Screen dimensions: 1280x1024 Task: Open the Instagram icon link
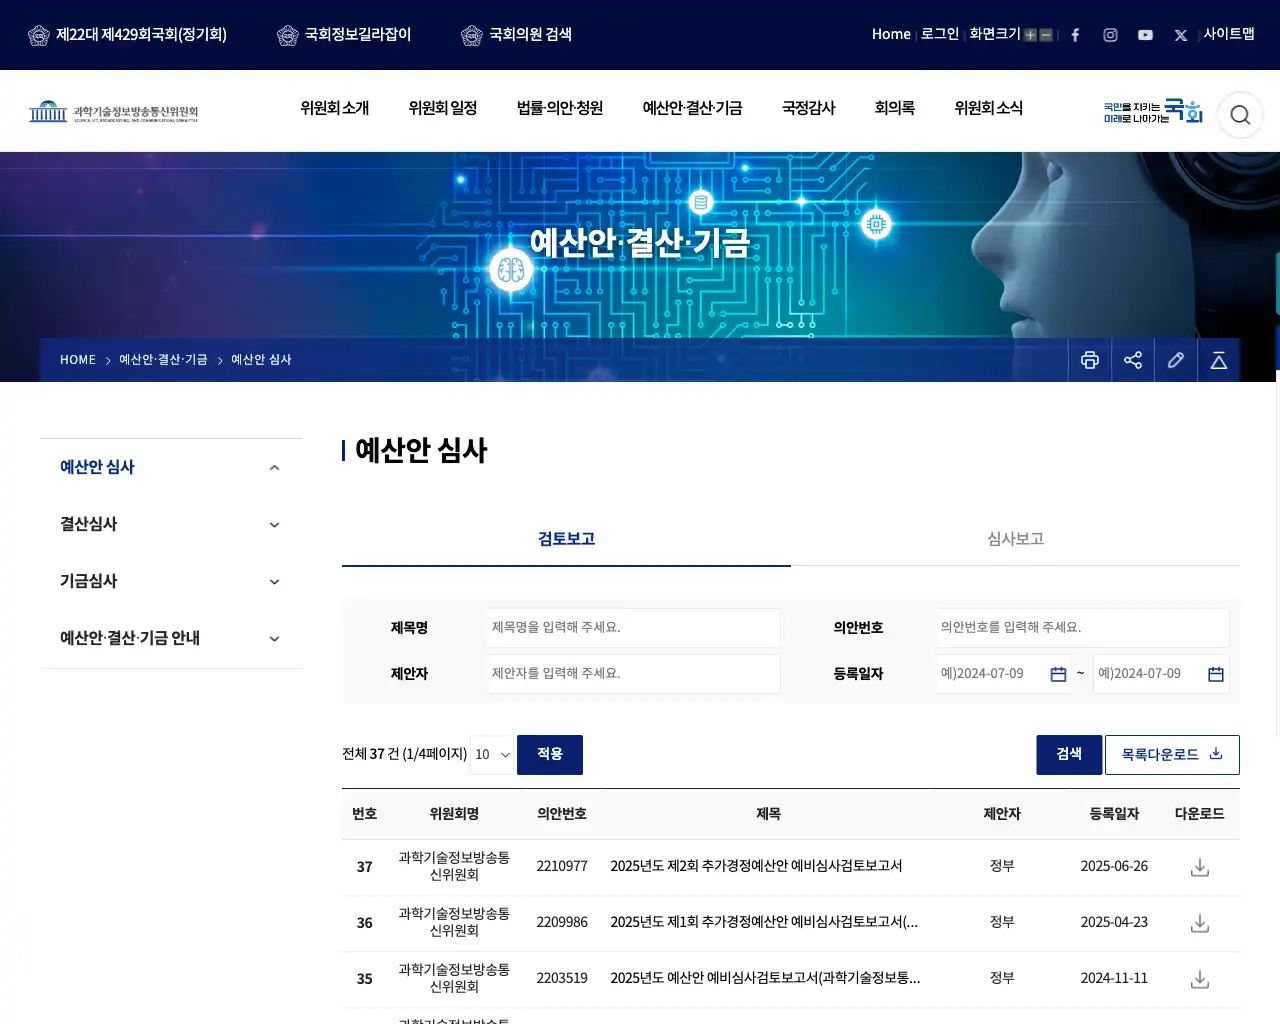[1110, 35]
